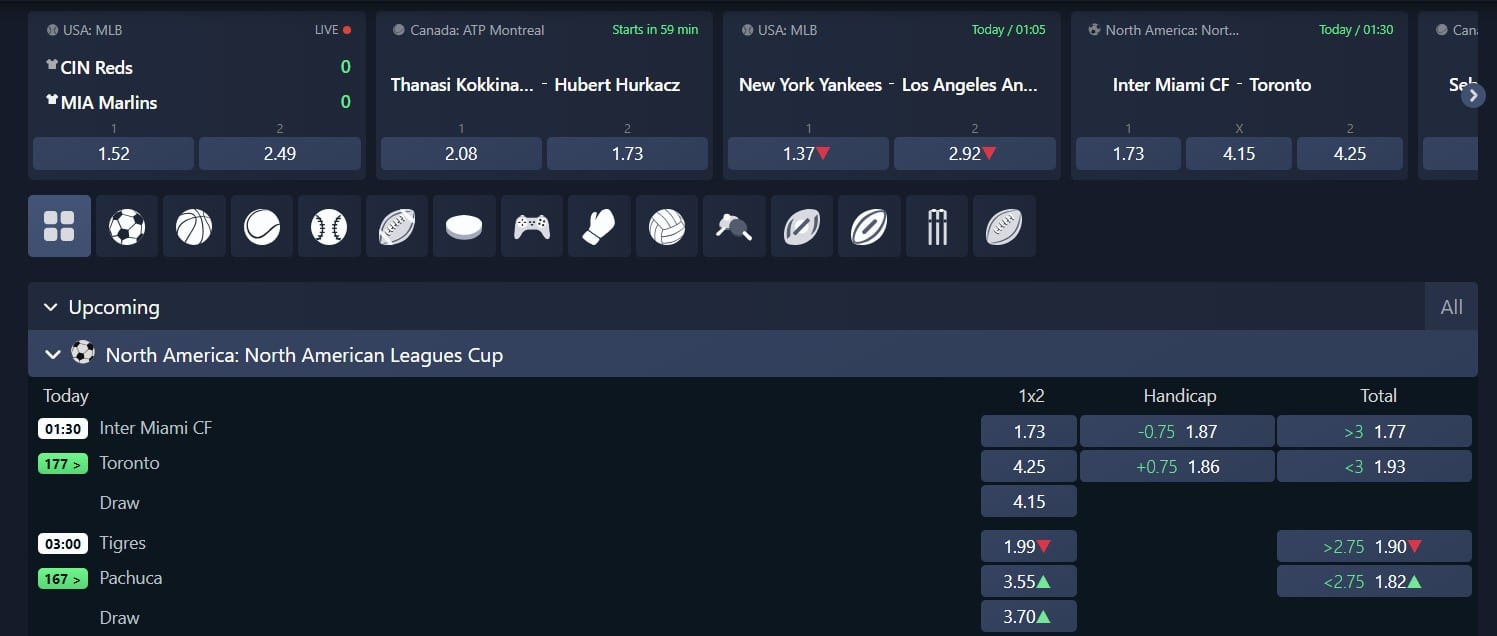Select Inter Miami -0.75 handicap at 1.87
This screenshot has width=1497, height=636.
[x=1177, y=431]
